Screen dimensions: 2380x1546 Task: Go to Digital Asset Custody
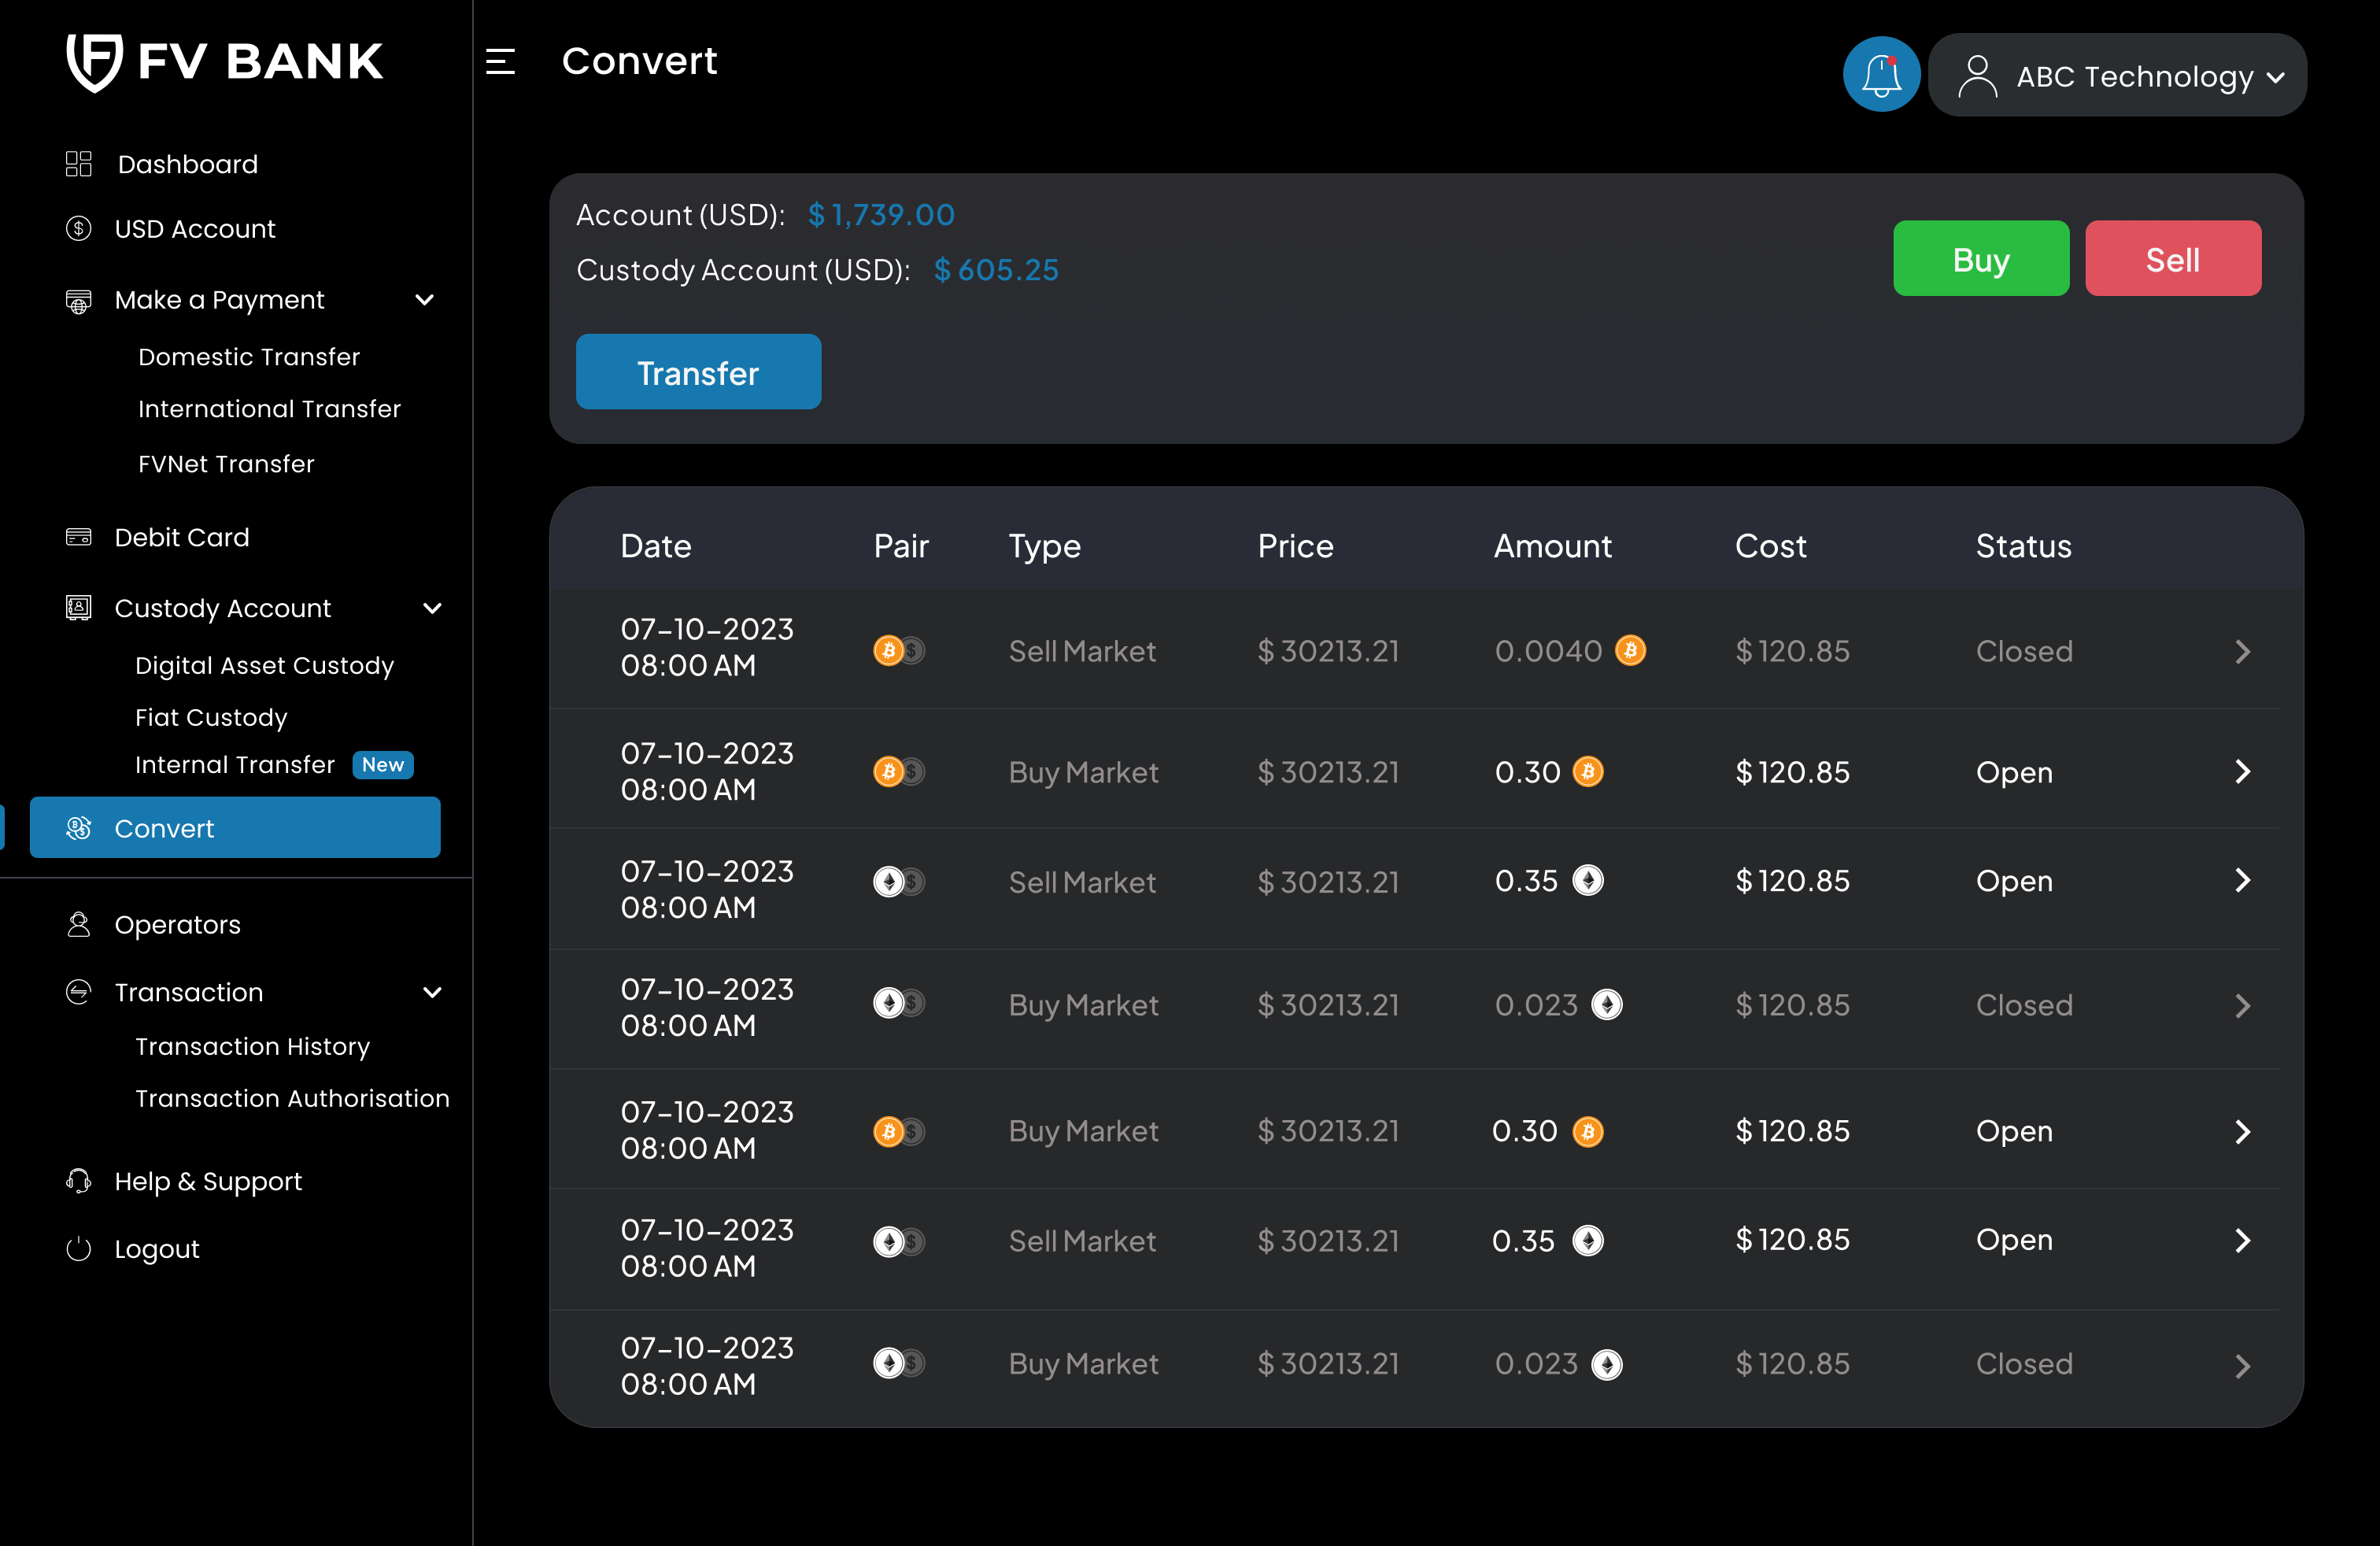(264, 665)
